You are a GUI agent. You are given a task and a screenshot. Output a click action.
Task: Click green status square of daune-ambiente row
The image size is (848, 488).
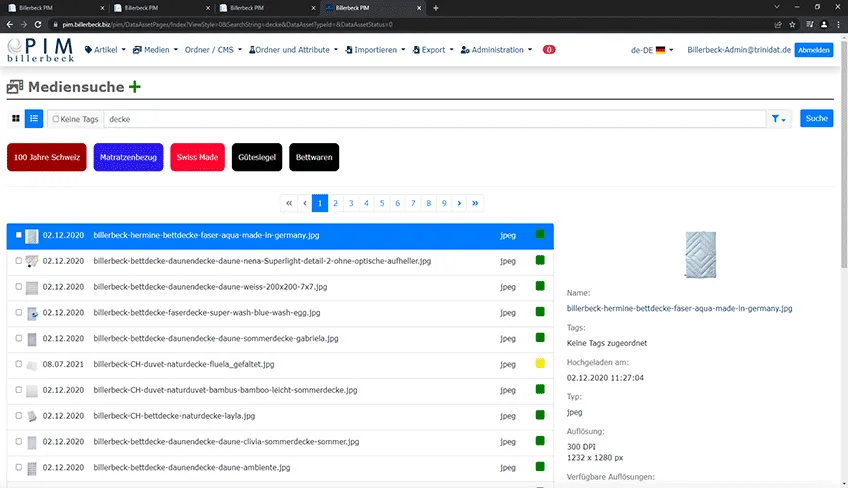click(540, 466)
